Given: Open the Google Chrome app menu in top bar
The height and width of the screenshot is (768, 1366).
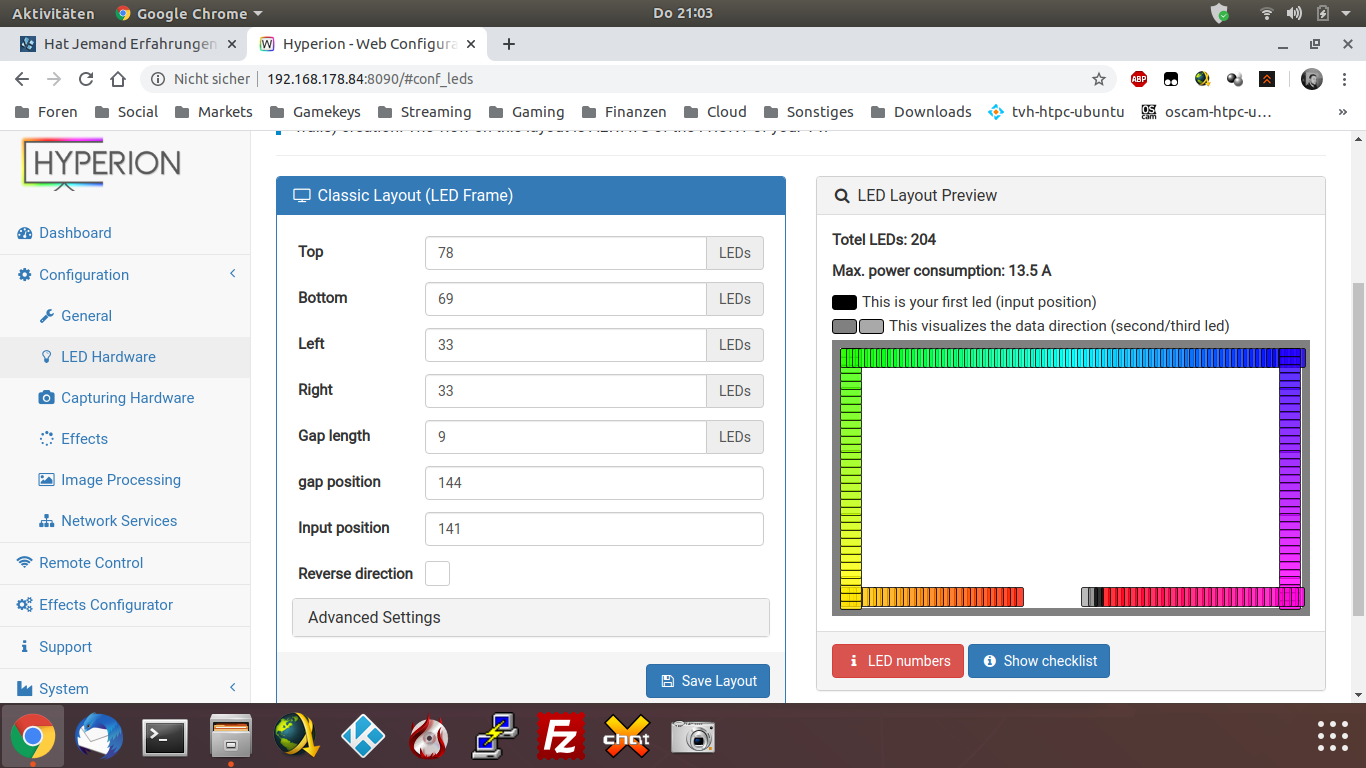Looking at the screenshot, I should coord(189,14).
